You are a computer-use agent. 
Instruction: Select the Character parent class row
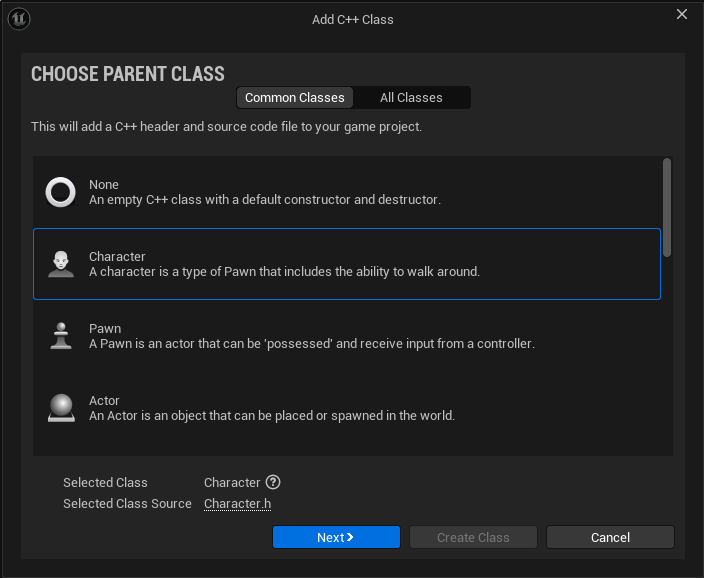pyautogui.click(x=350, y=264)
